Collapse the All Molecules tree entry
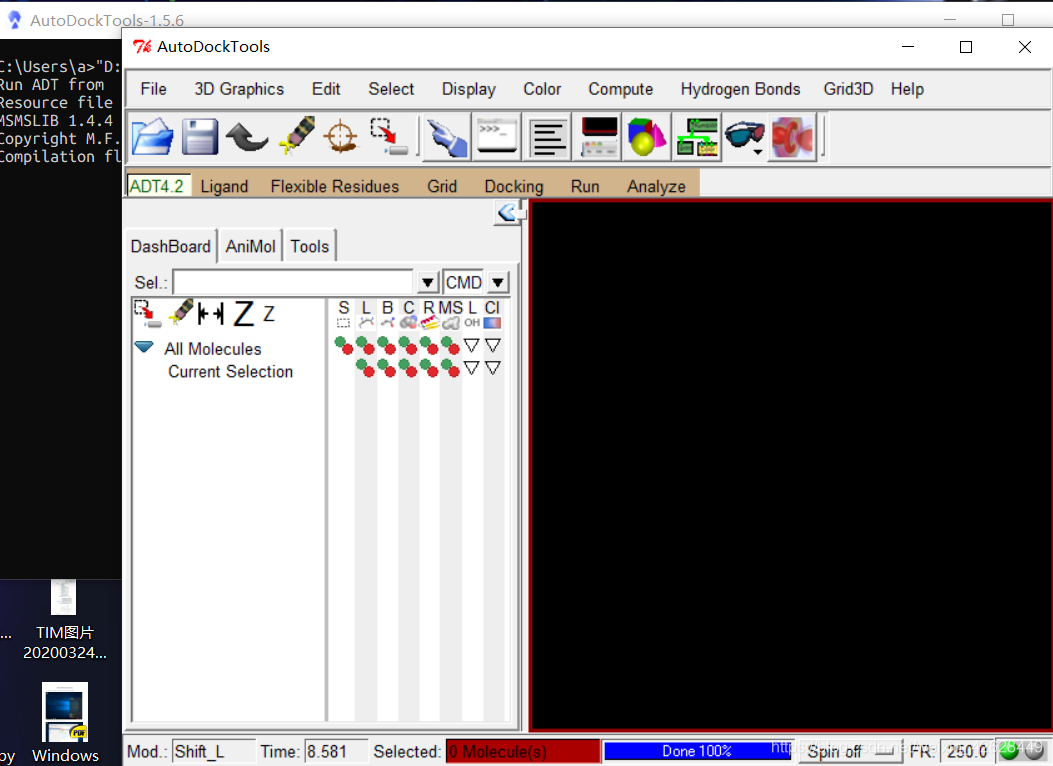Image resolution: width=1053 pixels, height=766 pixels. (143, 348)
